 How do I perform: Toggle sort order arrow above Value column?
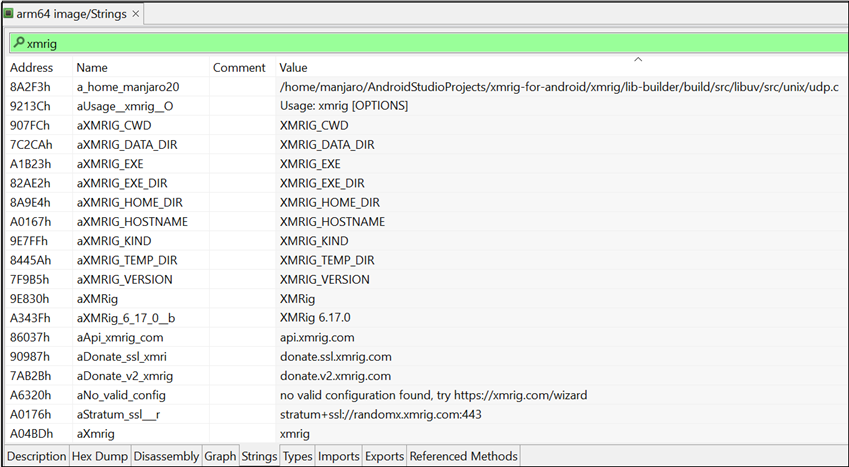pos(638,59)
